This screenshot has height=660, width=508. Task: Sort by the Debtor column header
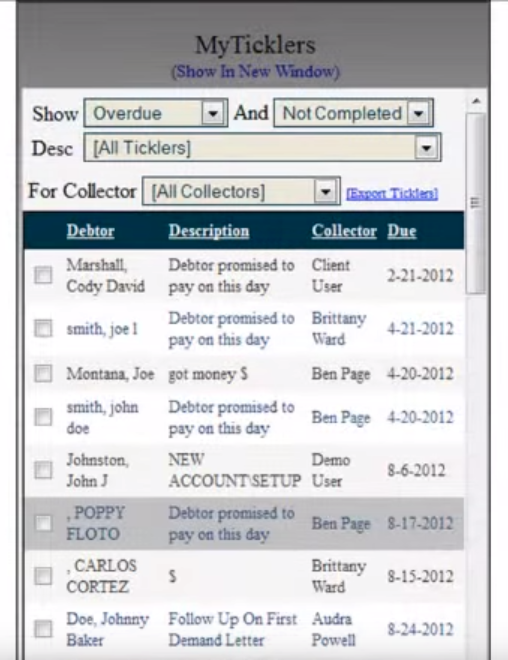pyautogui.click(x=90, y=231)
